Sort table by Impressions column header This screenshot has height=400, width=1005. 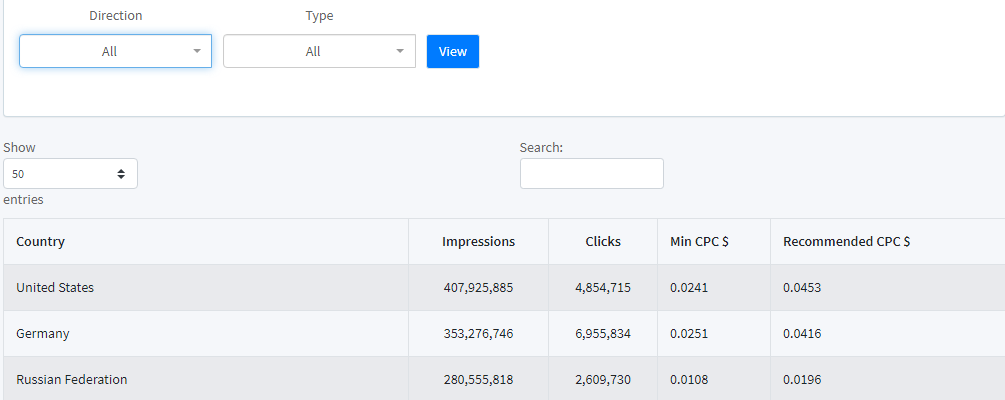pos(478,241)
